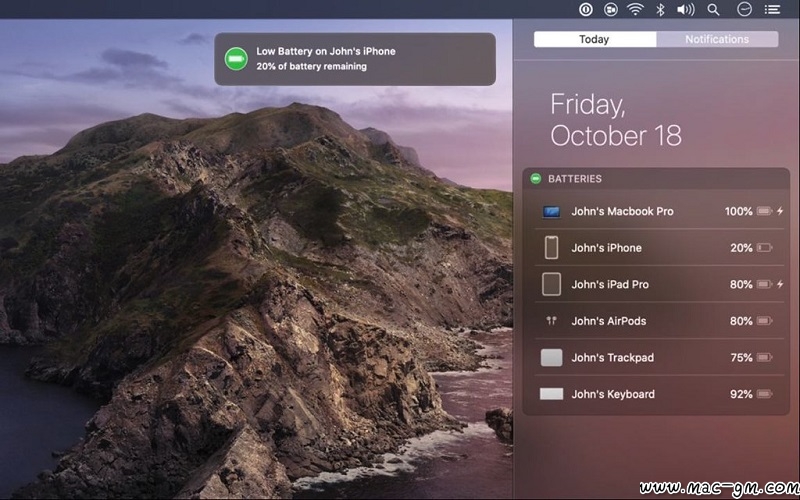Open the Bluetooth menu
The width and height of the screenshot is (800, 500).
(660, 9)
